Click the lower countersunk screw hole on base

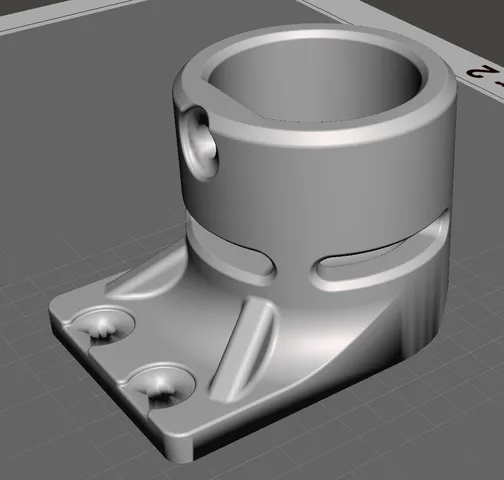tap(161, 385)
